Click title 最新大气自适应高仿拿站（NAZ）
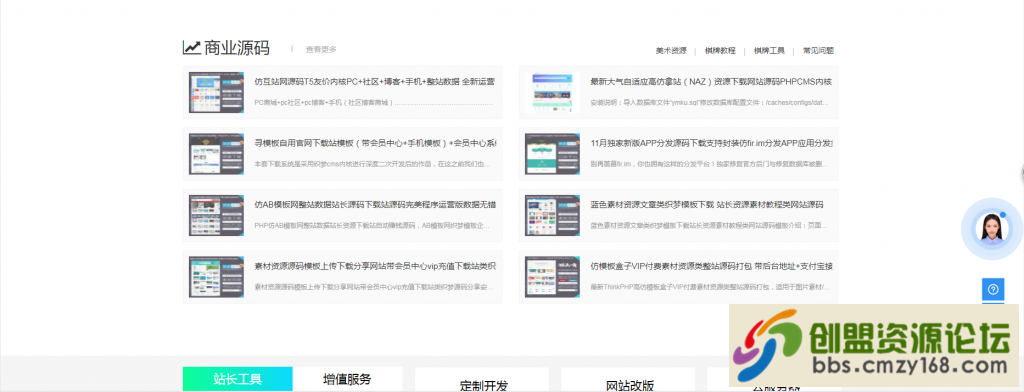This screenshot has width=1024, height=392. click(x=711, y=82)
